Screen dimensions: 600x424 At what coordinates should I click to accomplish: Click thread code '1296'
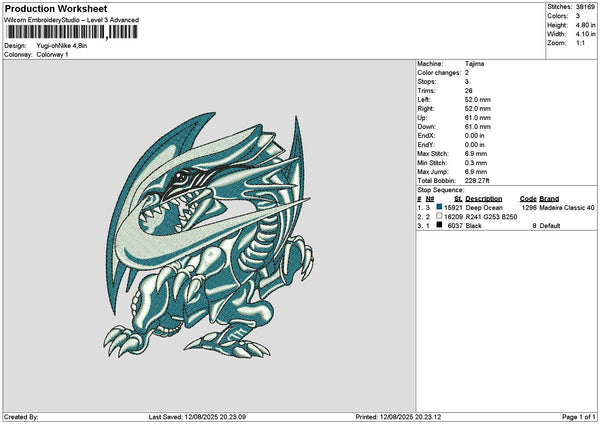[x=529, y=208]
